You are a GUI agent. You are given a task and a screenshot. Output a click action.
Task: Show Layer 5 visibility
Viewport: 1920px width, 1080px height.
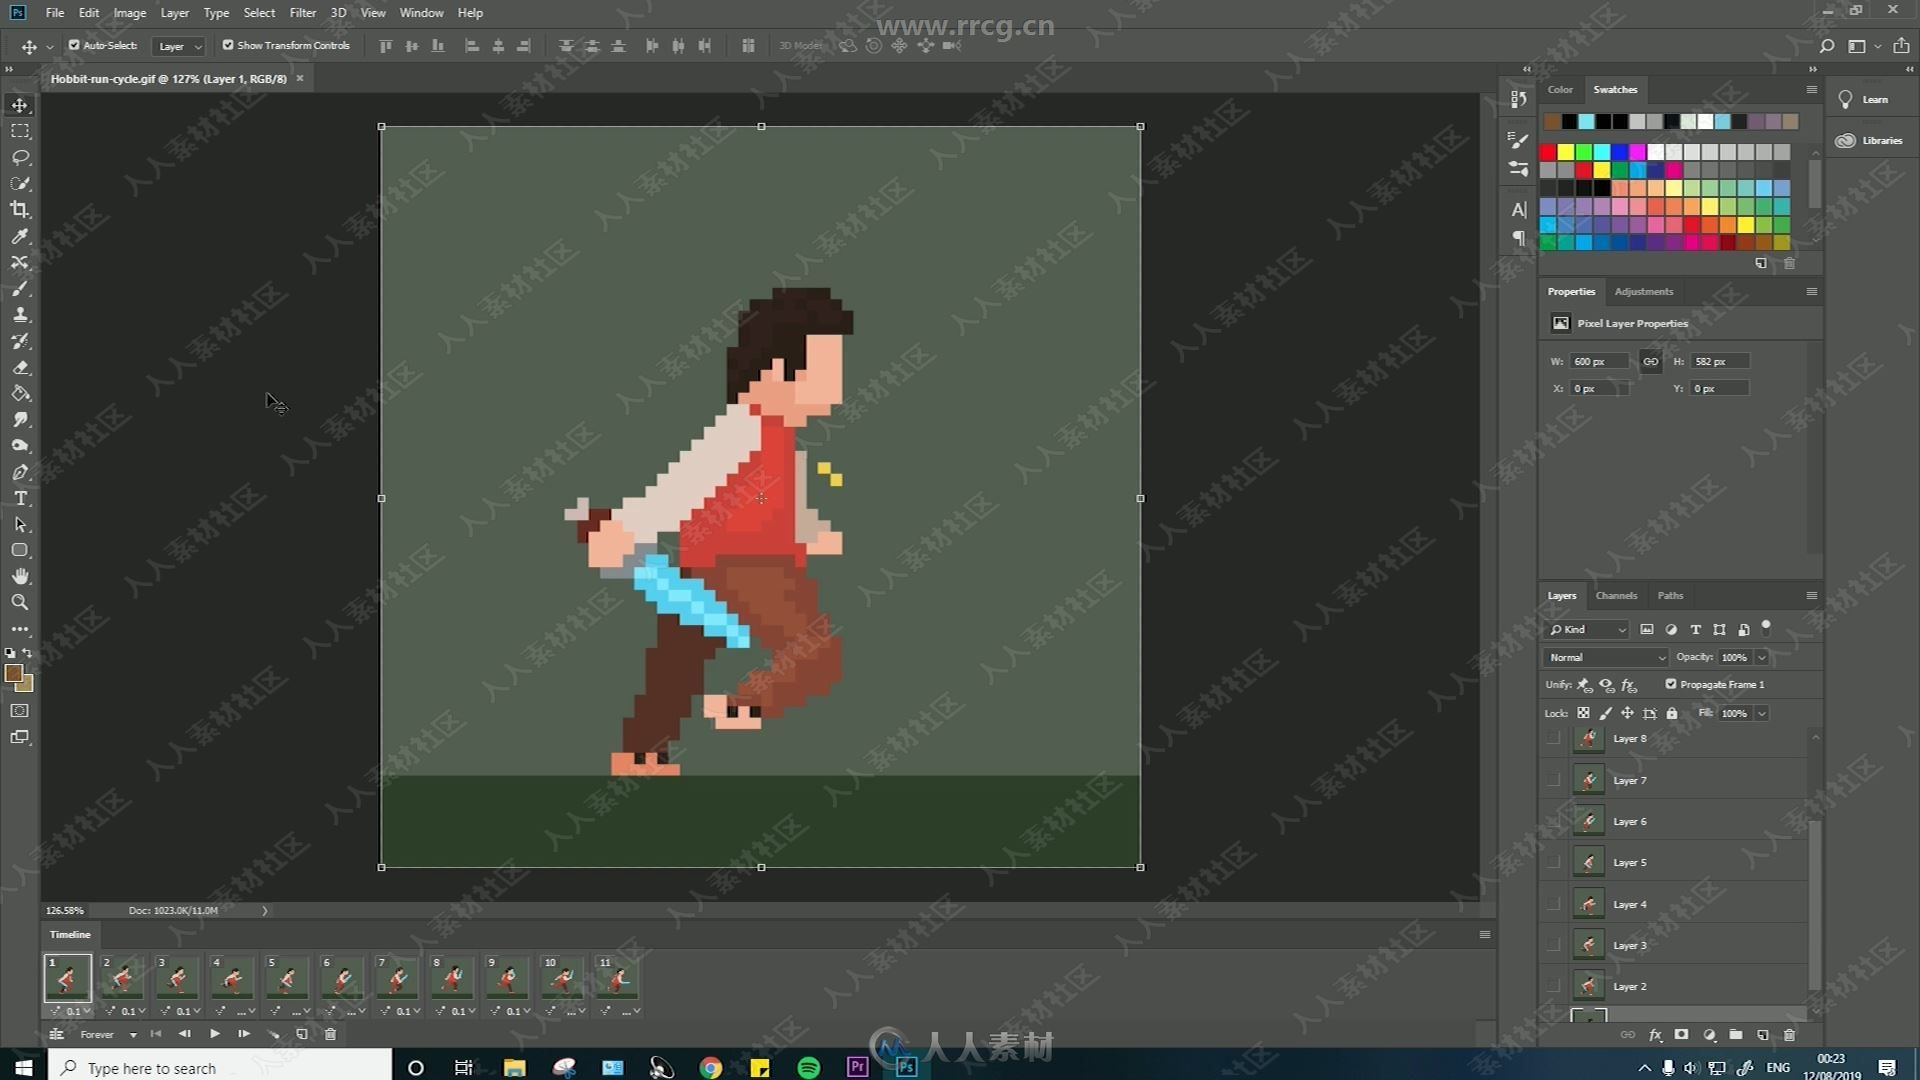(x=1553, y=862)
